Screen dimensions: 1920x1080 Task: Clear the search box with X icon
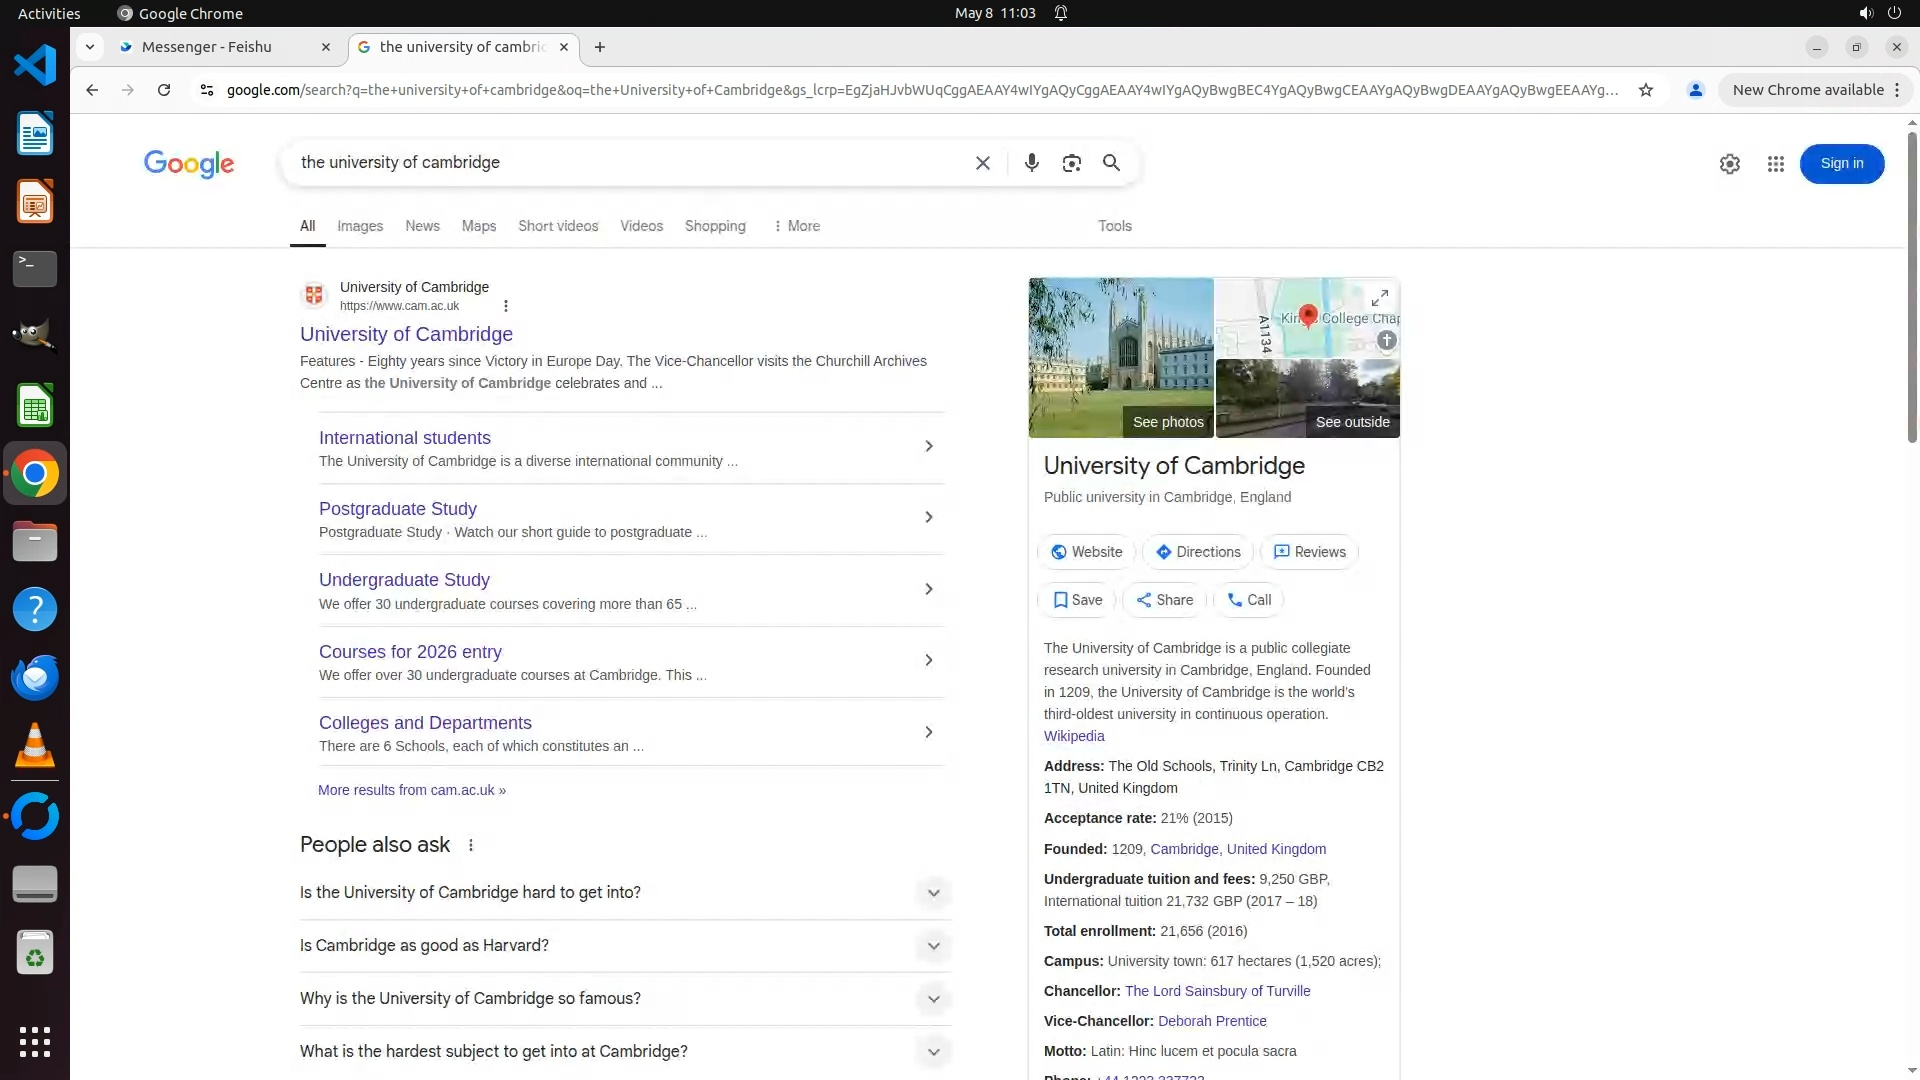[x=982, y=163]
